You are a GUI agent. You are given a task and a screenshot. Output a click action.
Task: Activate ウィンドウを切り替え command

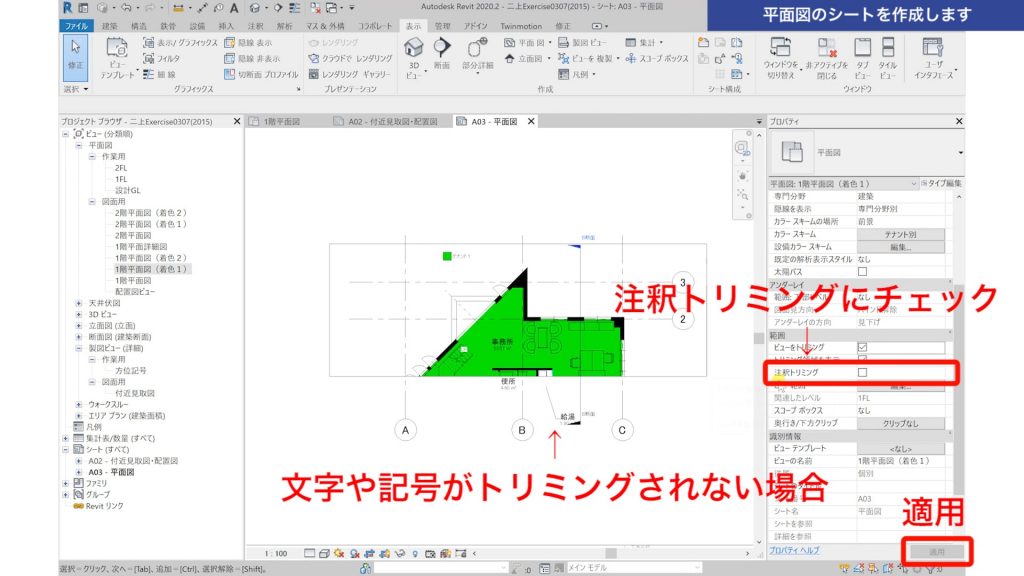click(781, 52)
